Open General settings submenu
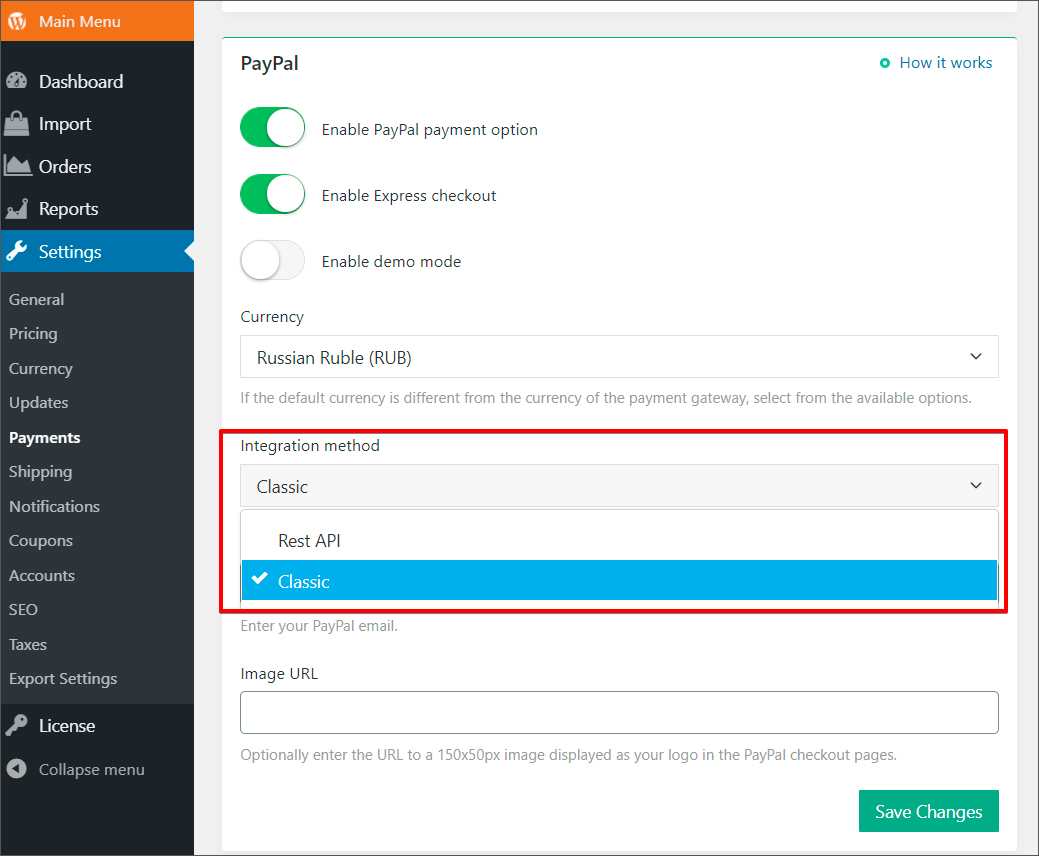This screenshot has height=856, width=1039. [x=36, y=299]
